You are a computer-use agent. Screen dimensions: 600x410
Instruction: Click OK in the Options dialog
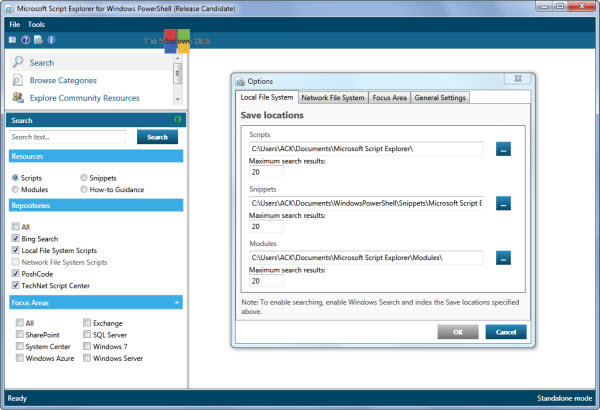pyautogui.click(x=458, y=332)
